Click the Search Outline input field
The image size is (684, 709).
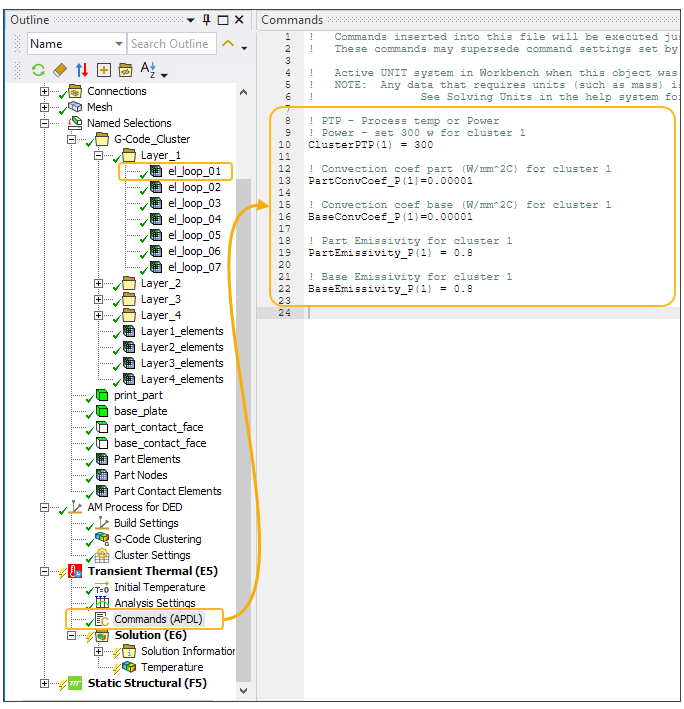(170, 44)
